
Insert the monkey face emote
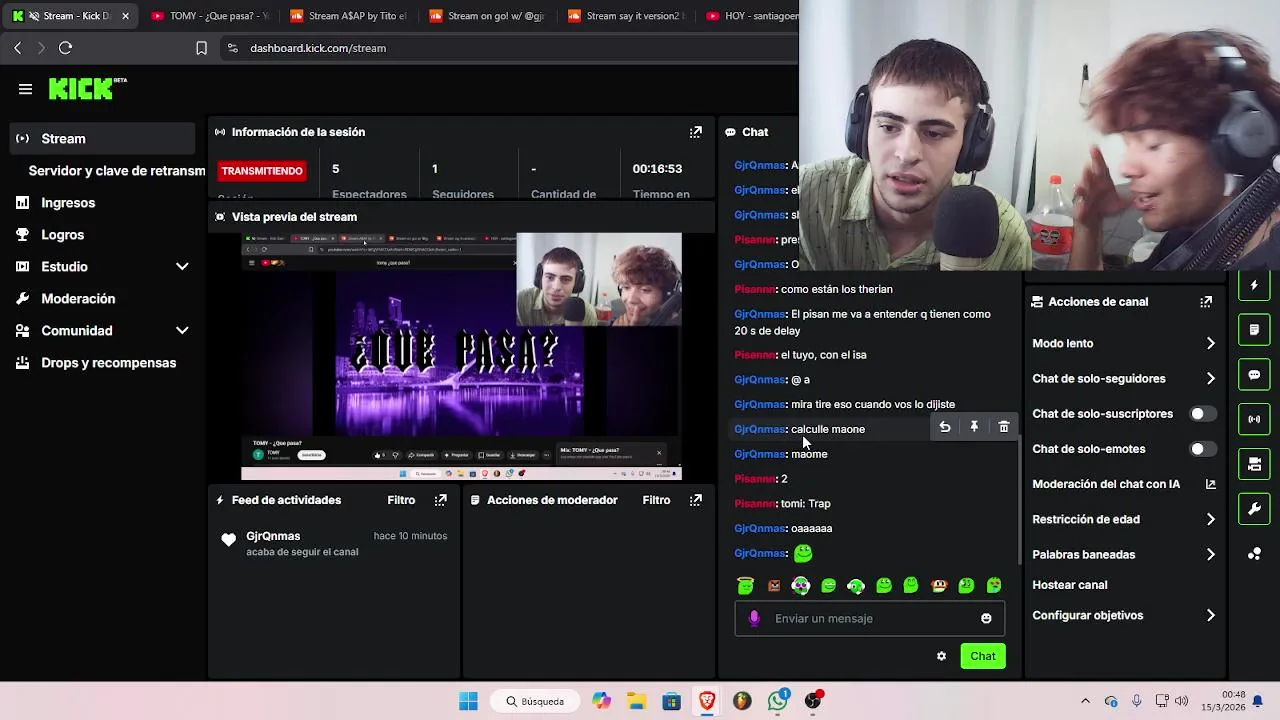tap(938, 586)
